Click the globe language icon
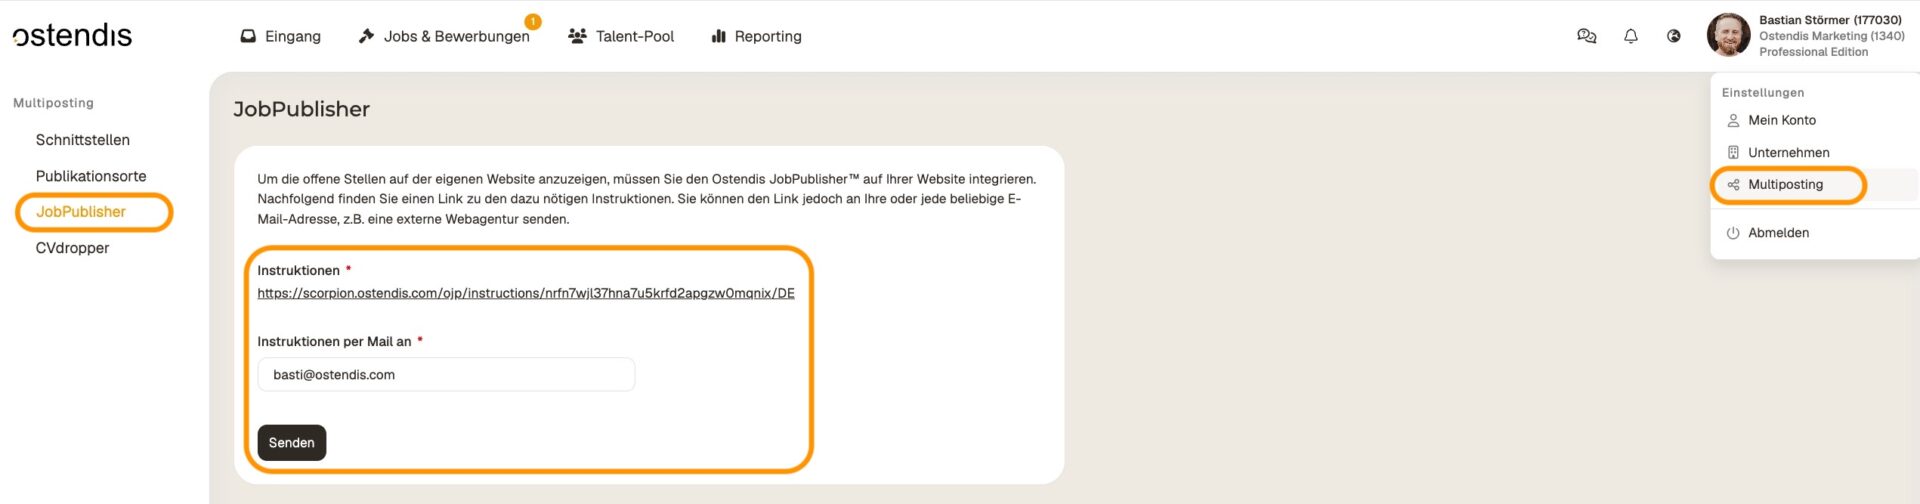 pyautogui.click(x=1673, y=36)
